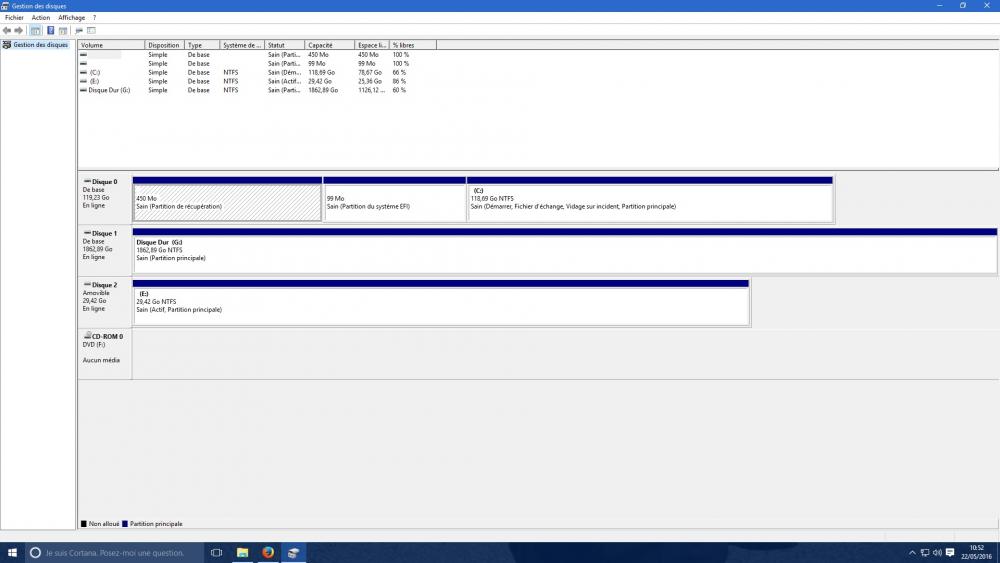Sort by the Volume column header
Screen dimensions: 1000x563
112,45
